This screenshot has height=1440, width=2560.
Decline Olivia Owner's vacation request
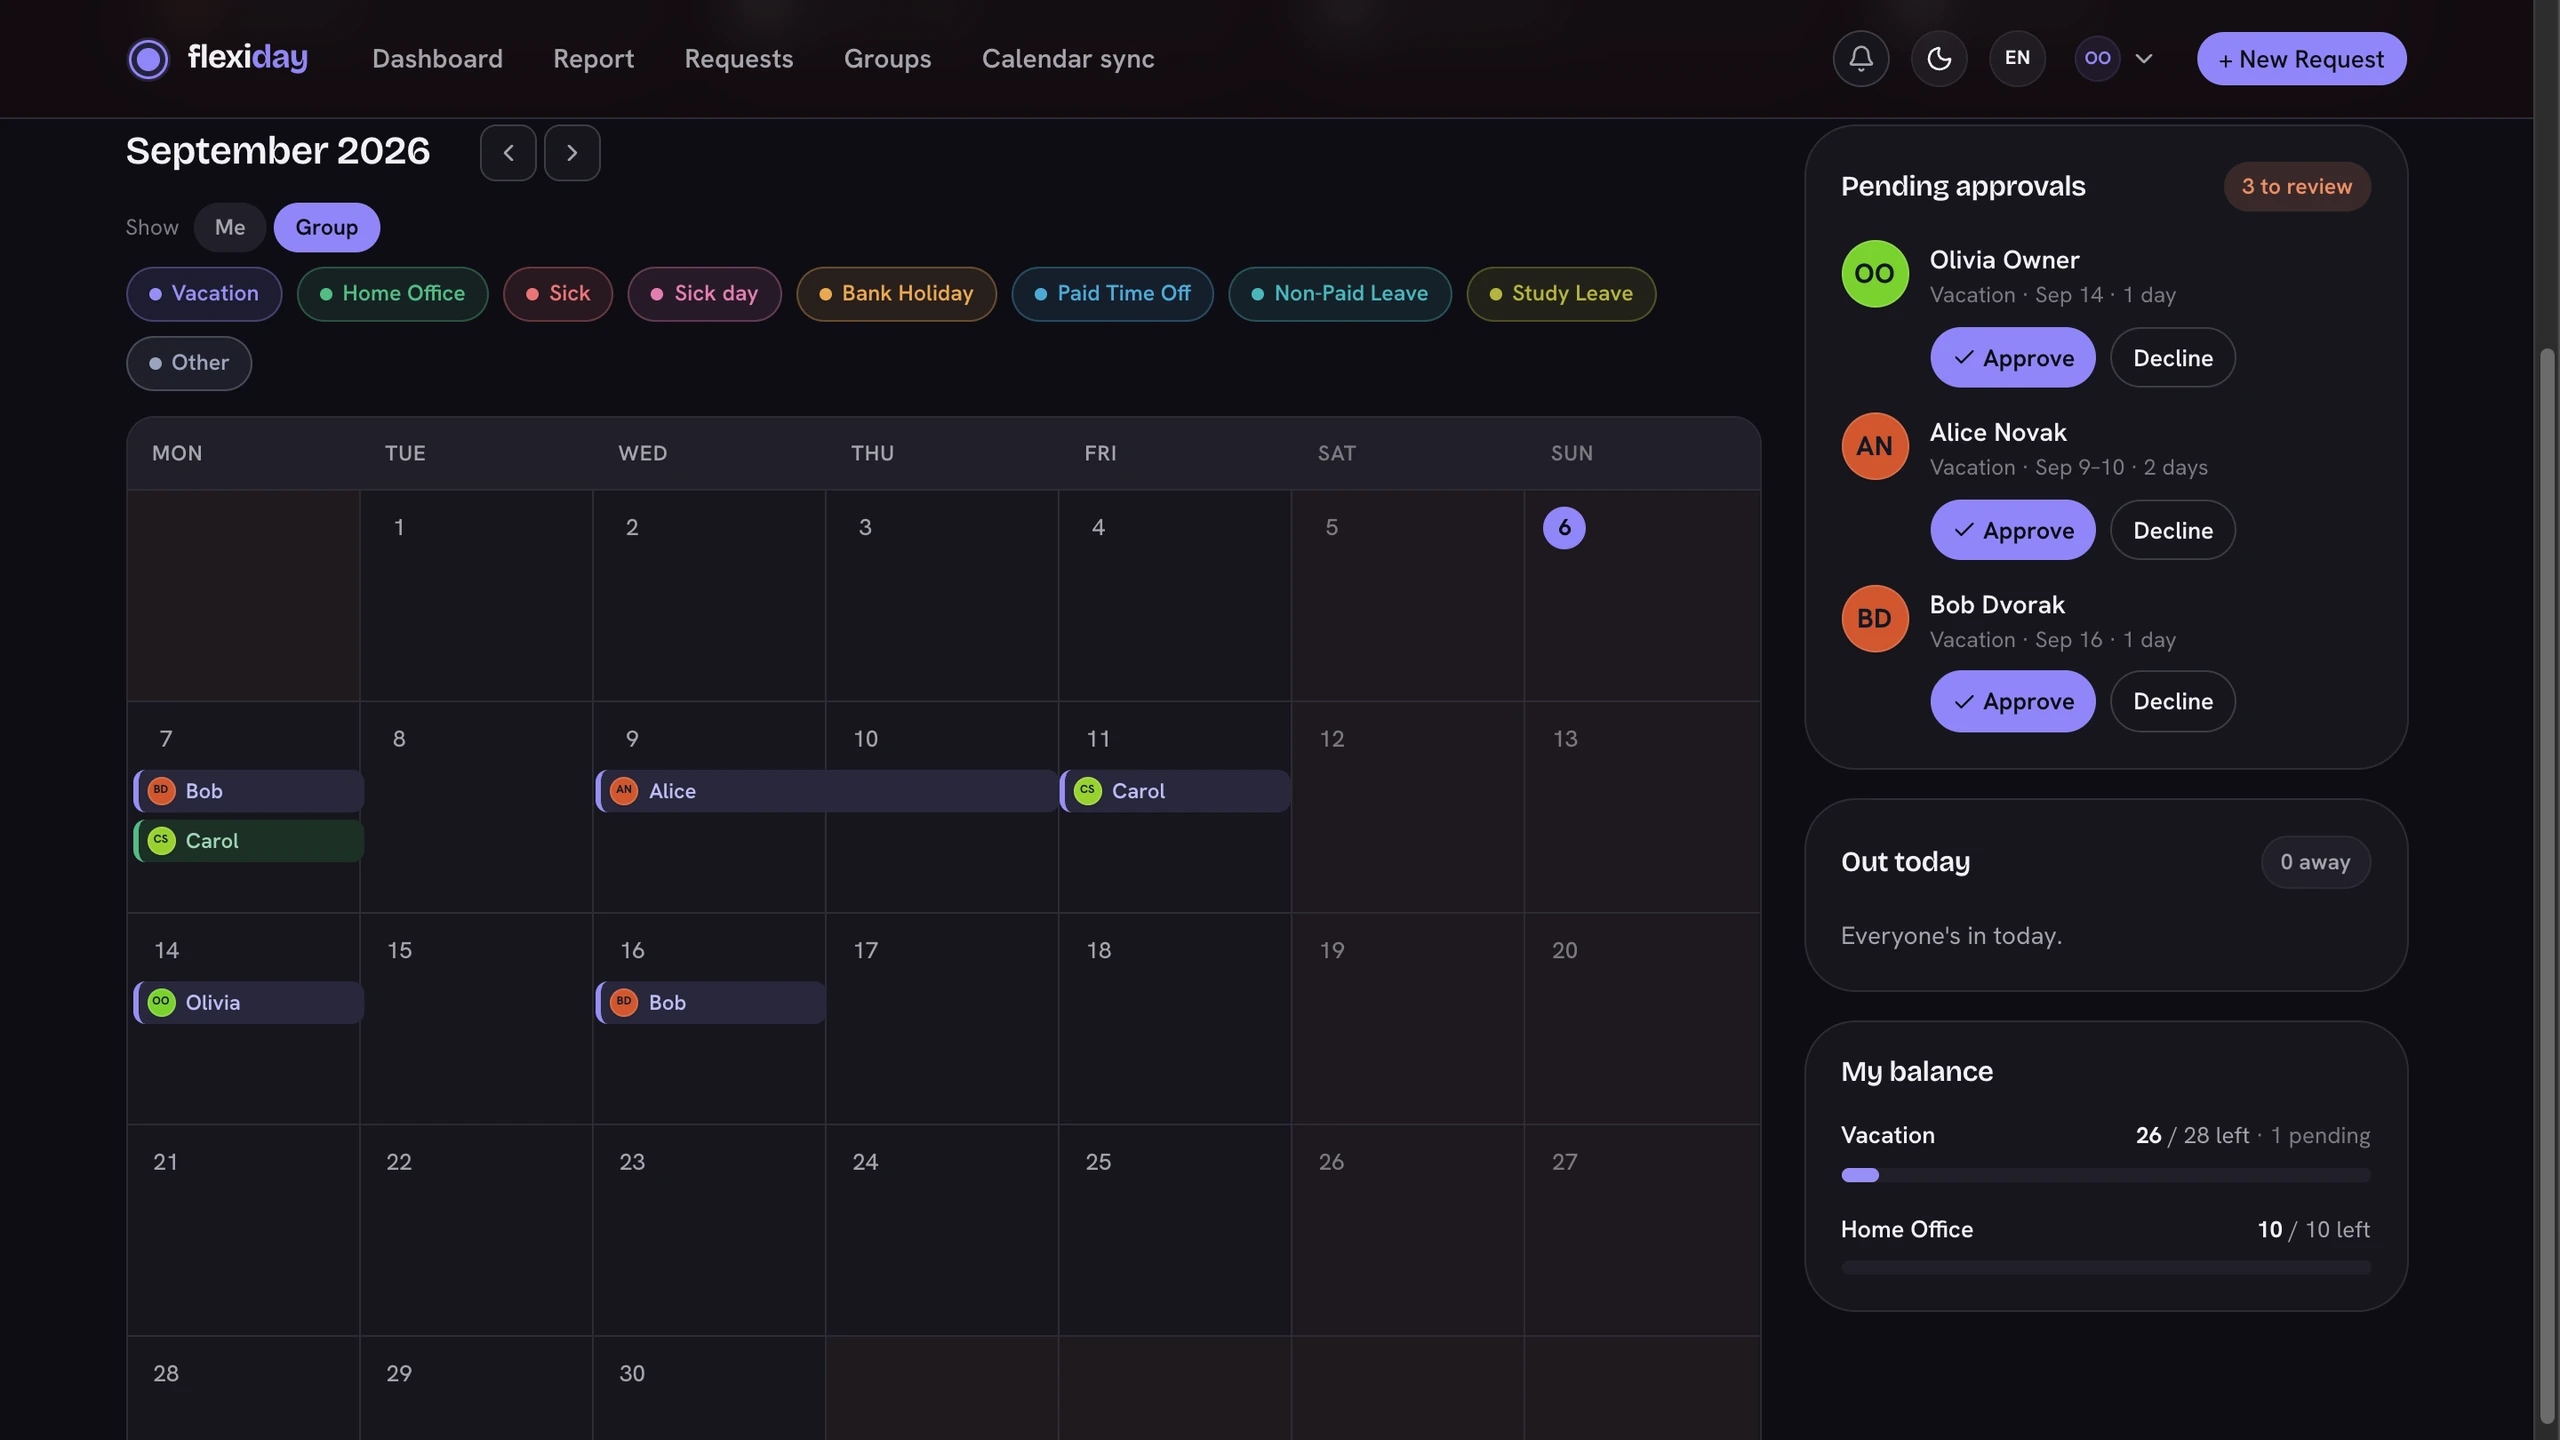point(2172,357)
